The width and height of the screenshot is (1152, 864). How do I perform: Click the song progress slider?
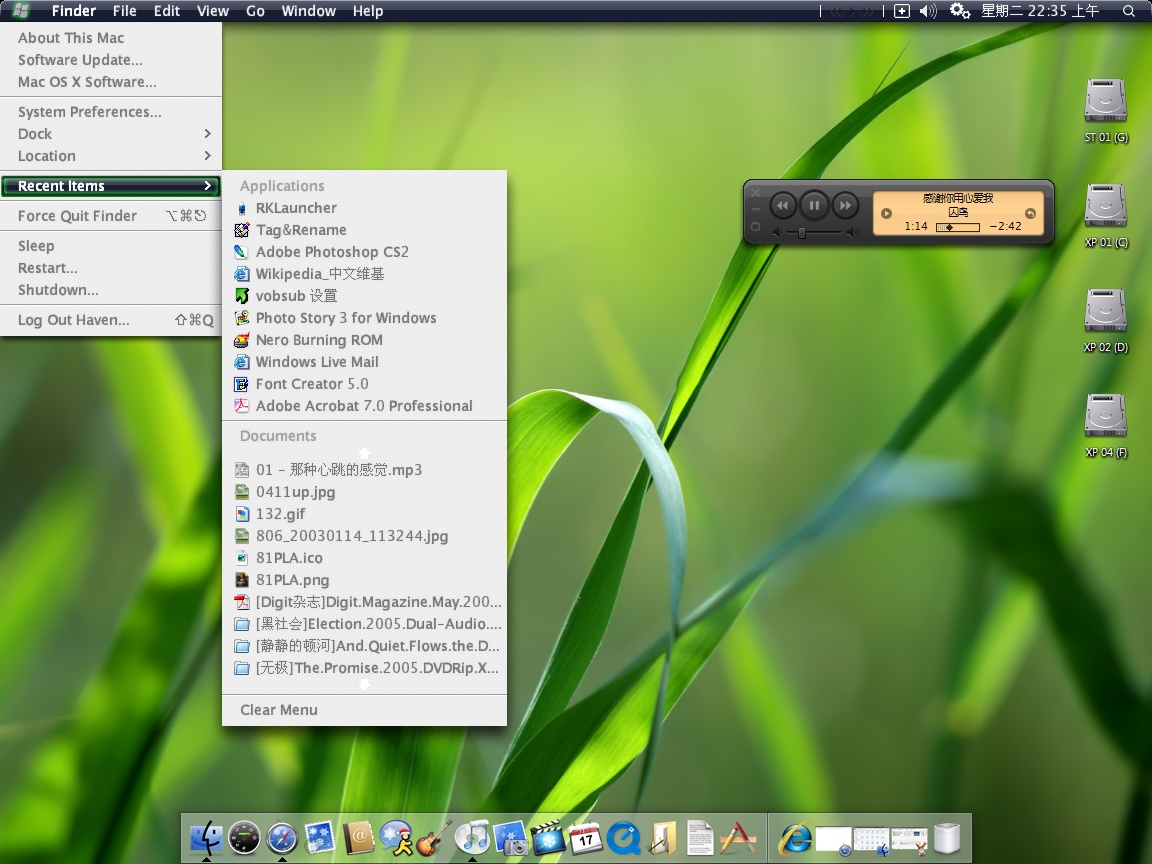(957, 226)
